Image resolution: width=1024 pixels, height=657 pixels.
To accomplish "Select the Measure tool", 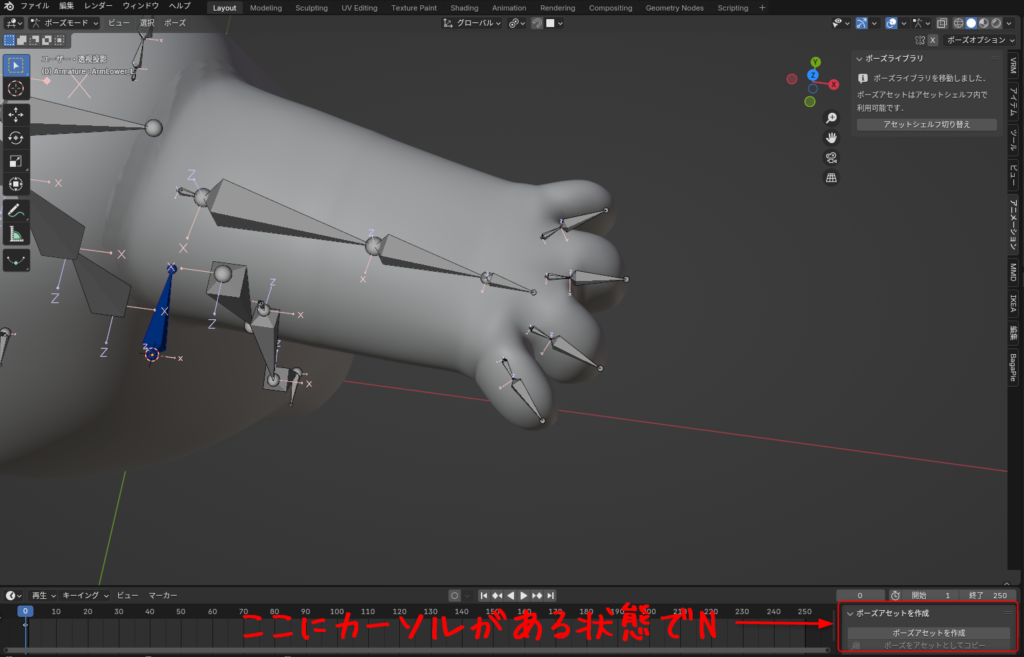I will [16, 234].
